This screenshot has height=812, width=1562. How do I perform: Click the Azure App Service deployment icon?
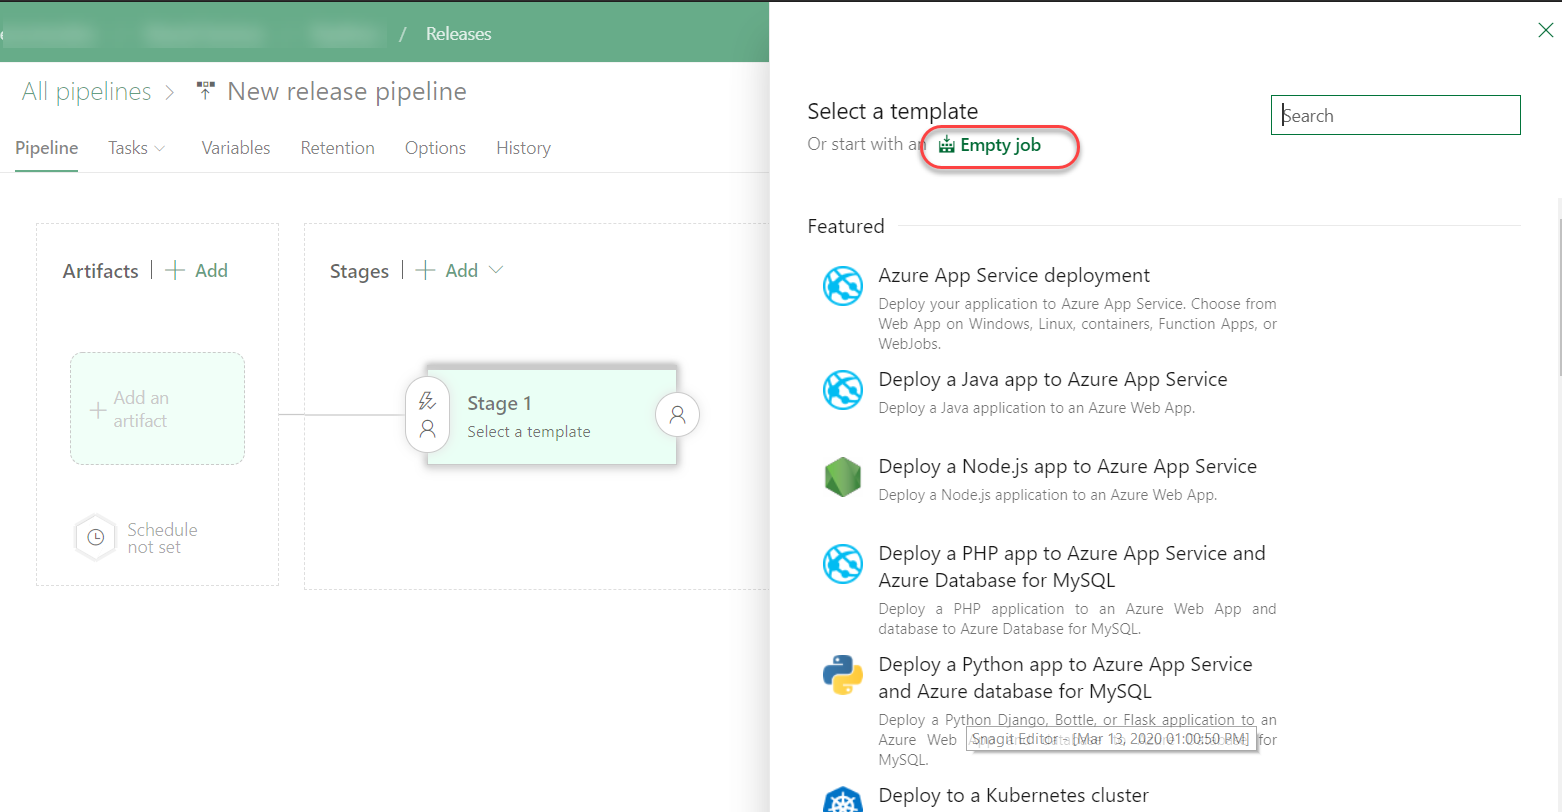click(x=843, y=286)
